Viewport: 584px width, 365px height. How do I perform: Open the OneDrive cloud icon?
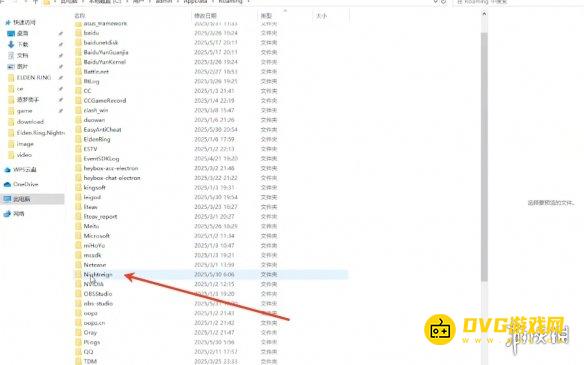click(7, 184)
